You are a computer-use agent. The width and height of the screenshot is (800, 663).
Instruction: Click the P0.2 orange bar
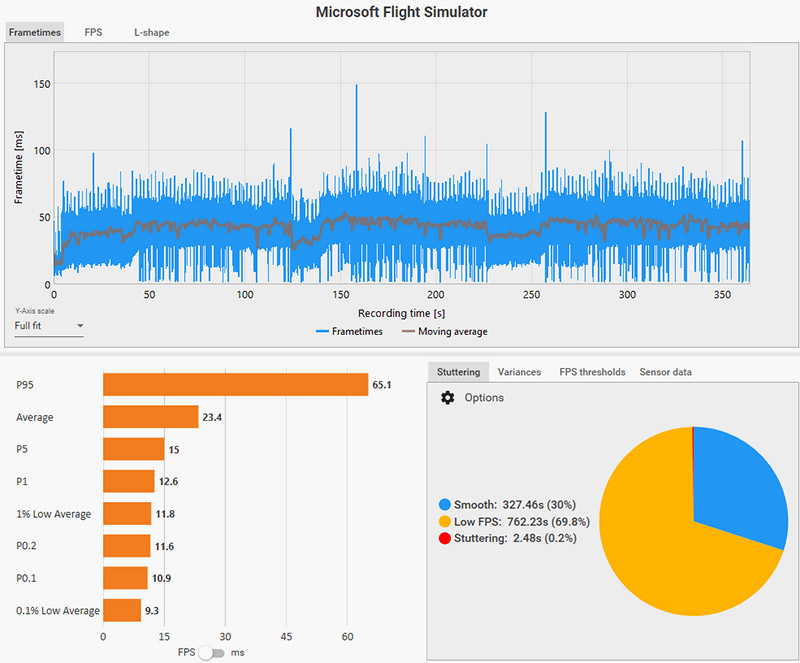click(x=127, y=546)
